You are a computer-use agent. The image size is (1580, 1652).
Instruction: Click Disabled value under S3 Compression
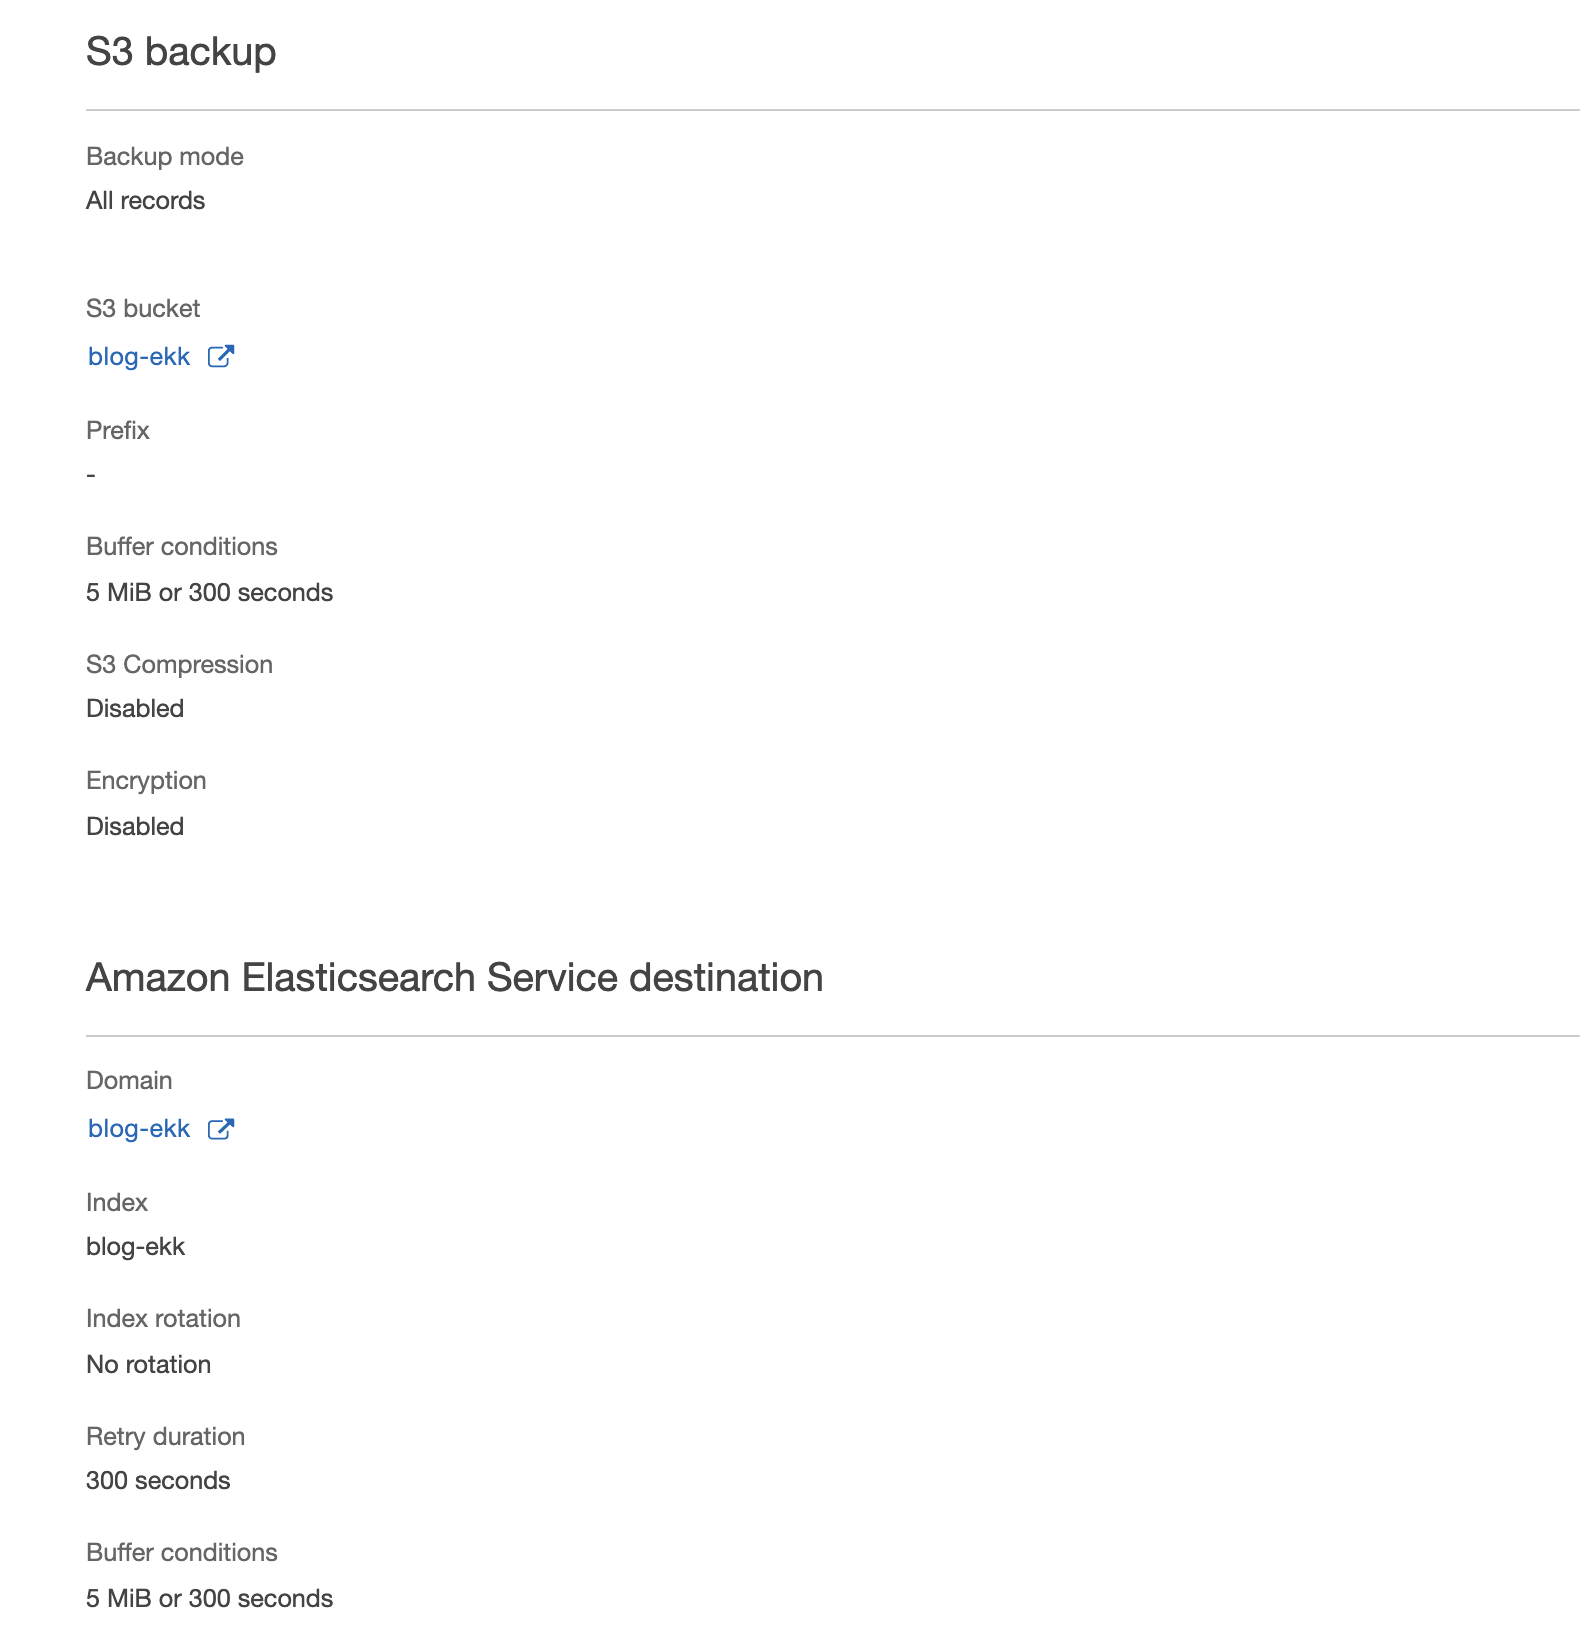135,709
